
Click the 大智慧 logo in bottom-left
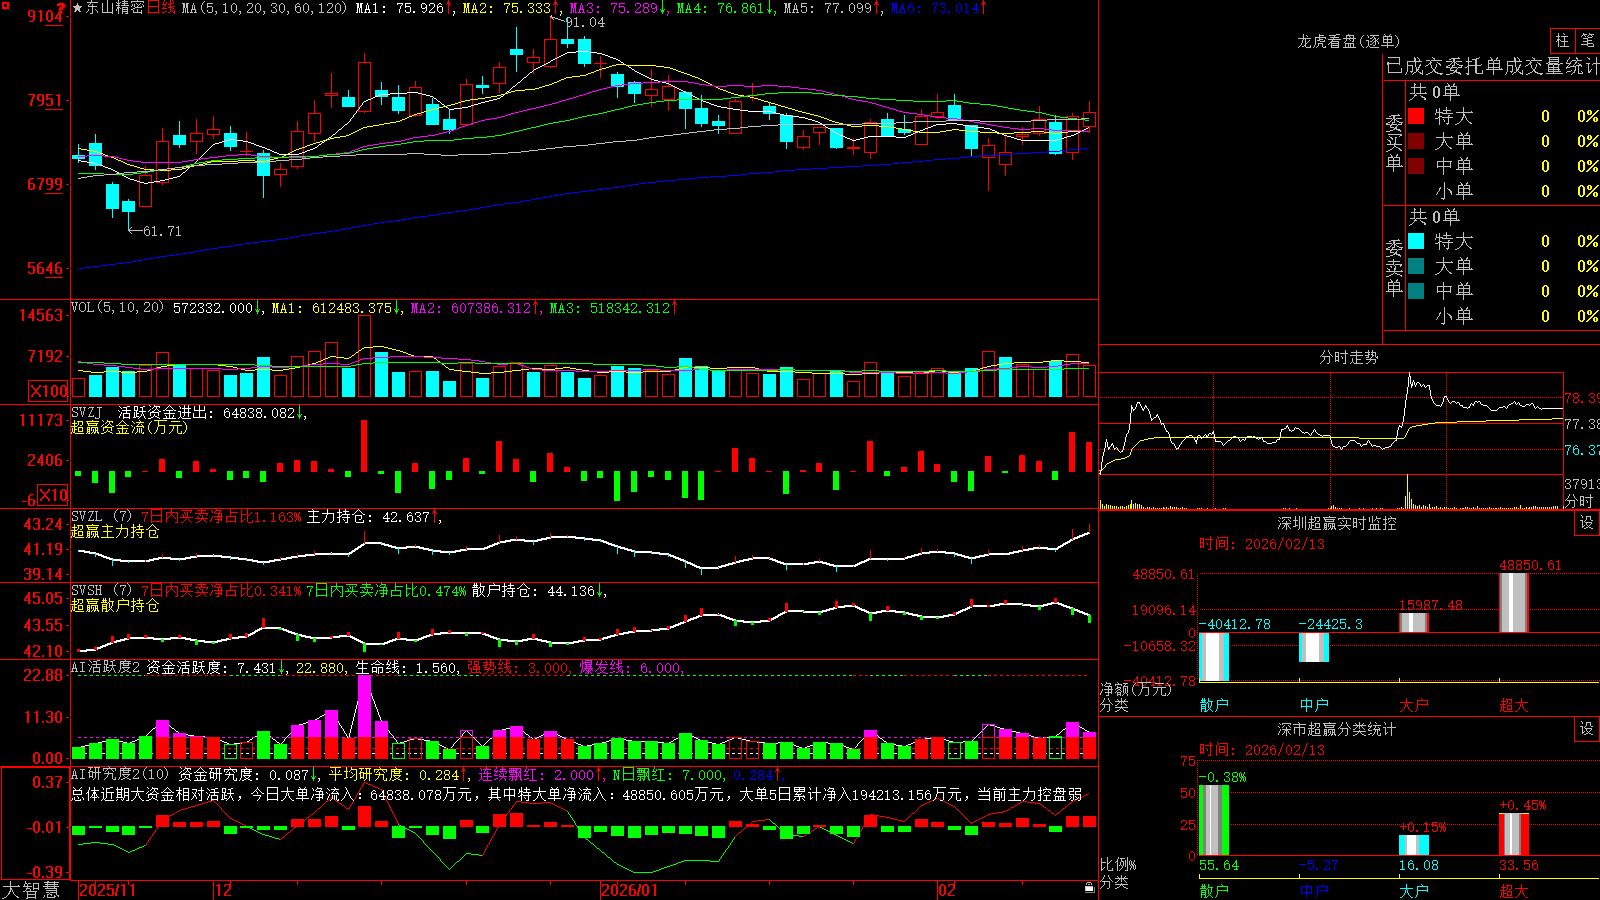(x=31, y=890)
